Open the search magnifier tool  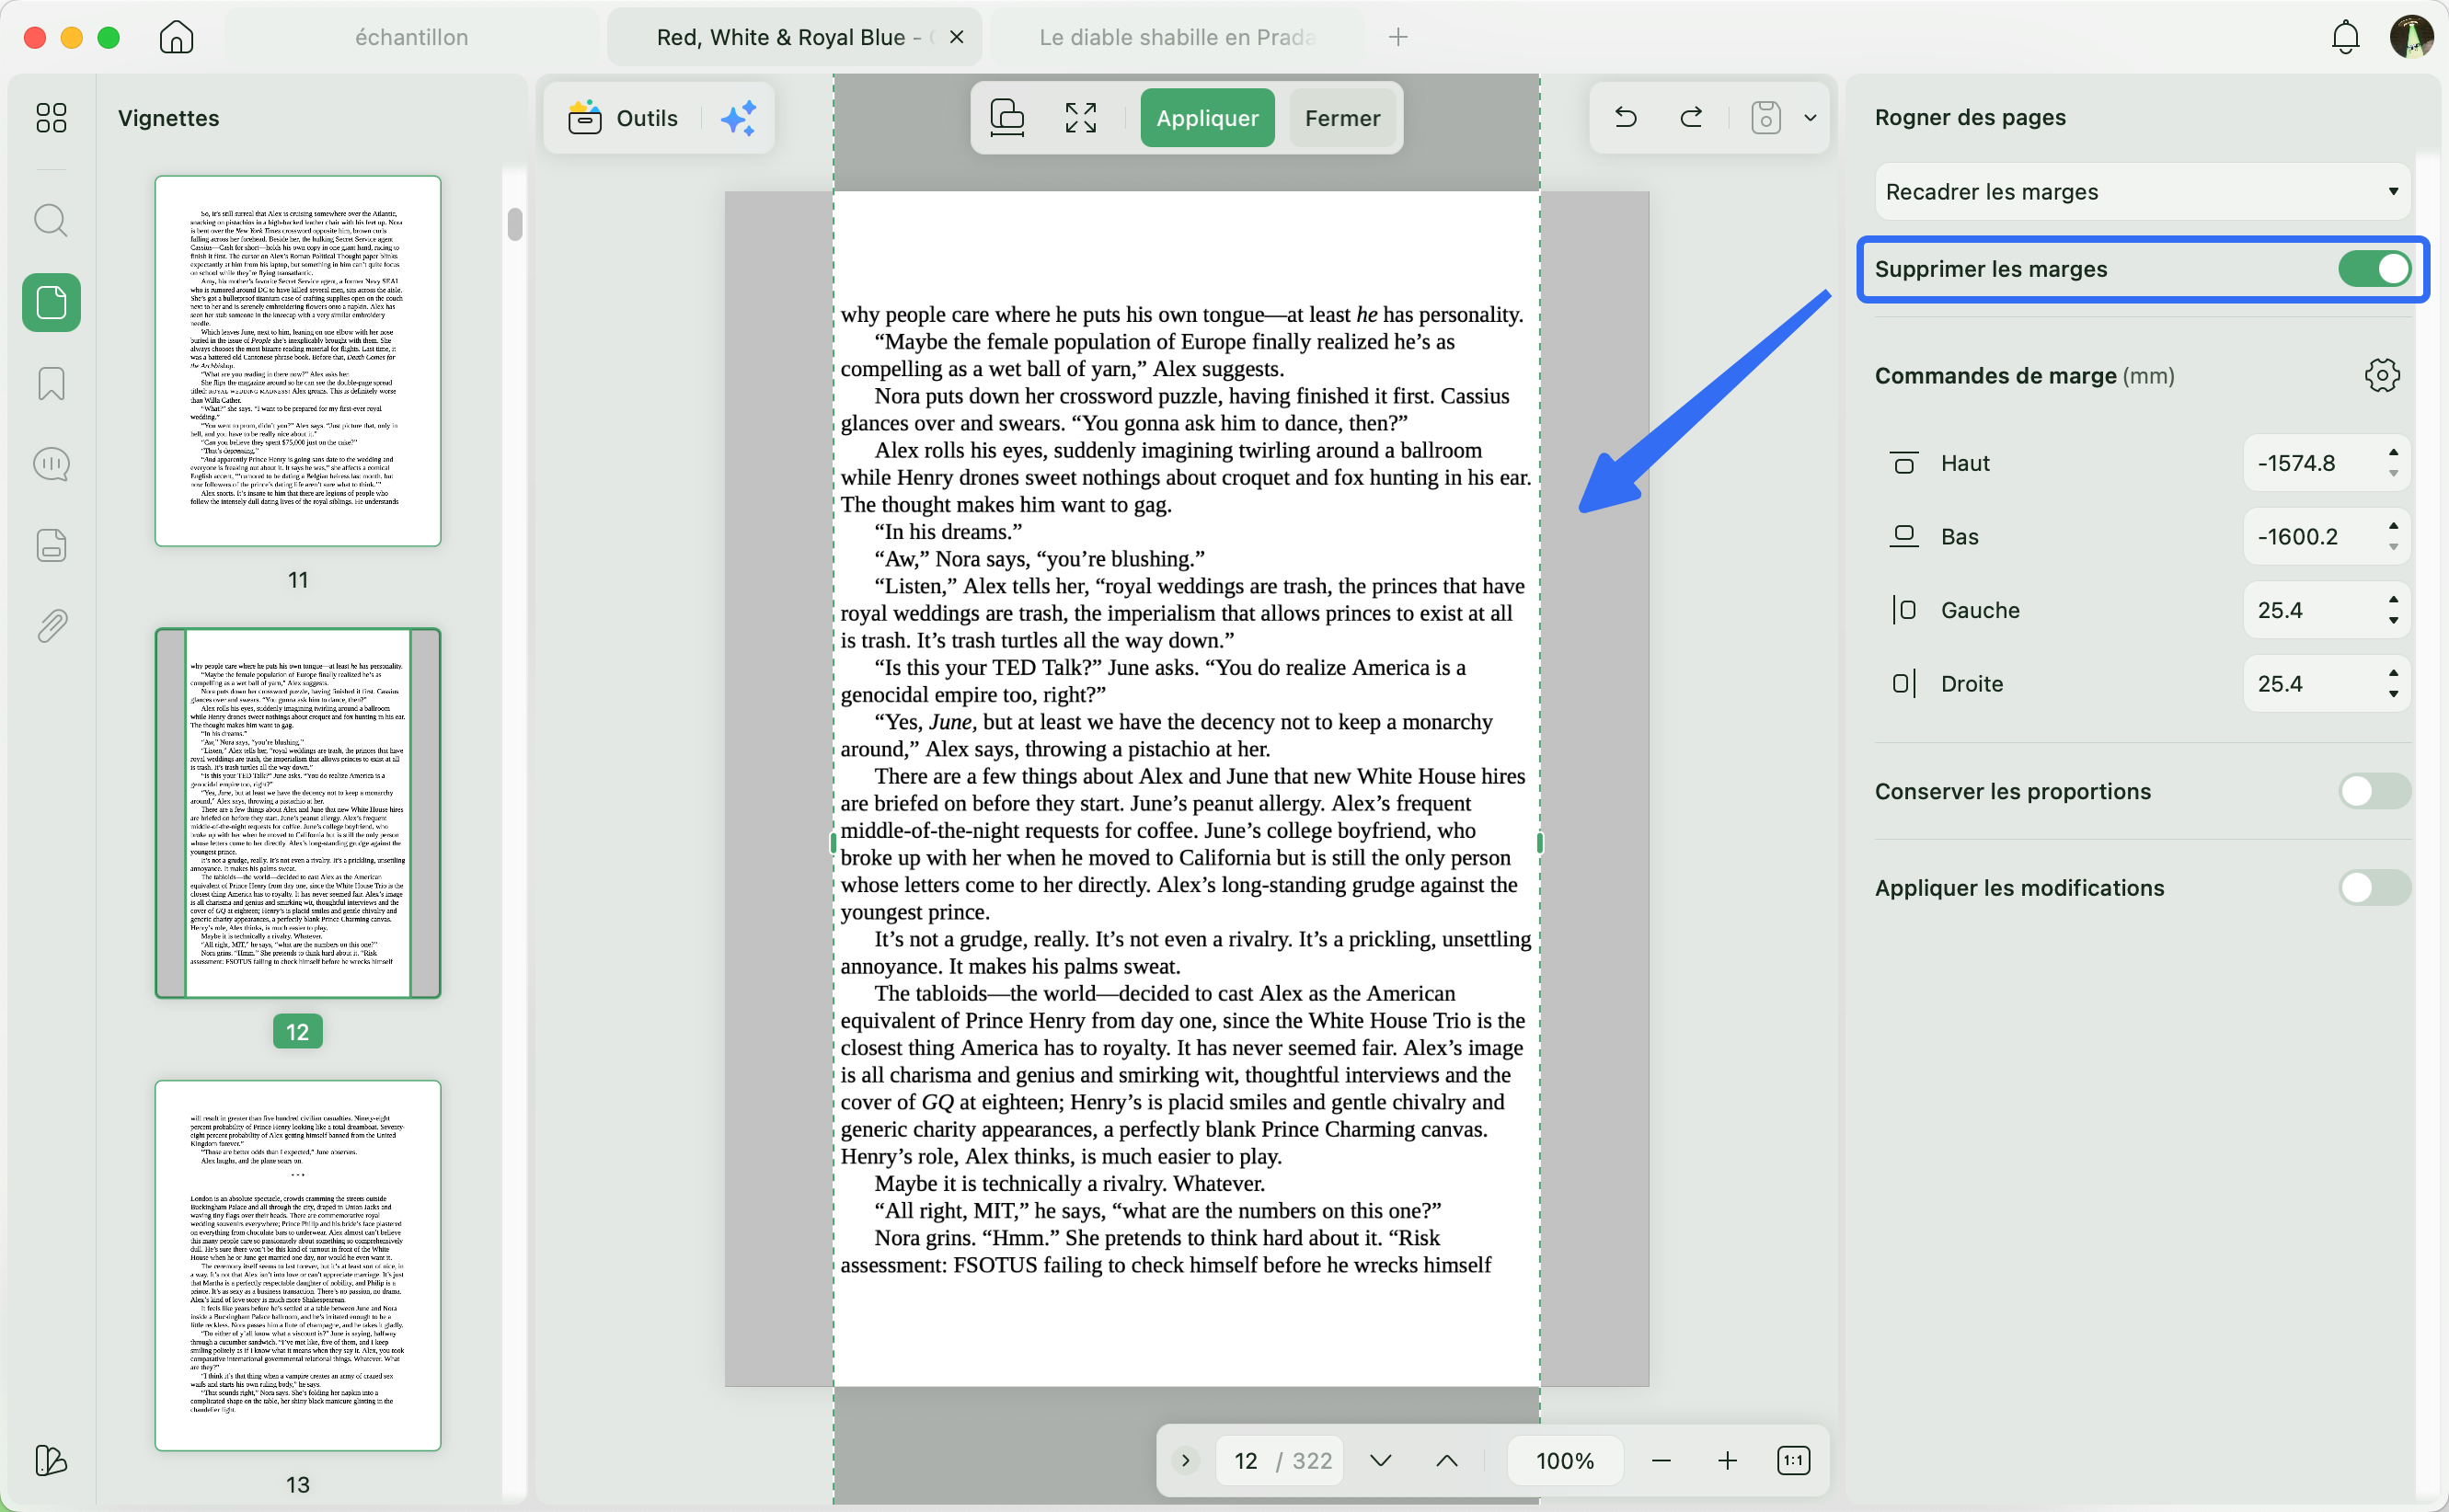pos(51,220)
